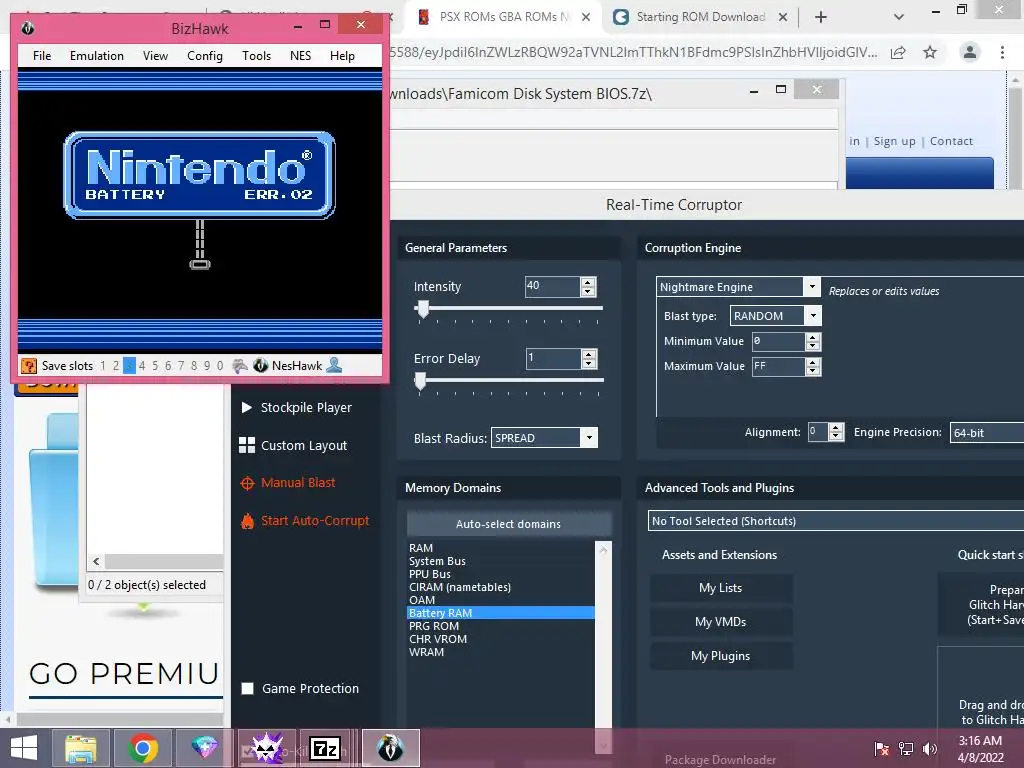The image size is (1024, 768).
Task: Select save slot 9 in BizHawk
Action: point(207,366)
